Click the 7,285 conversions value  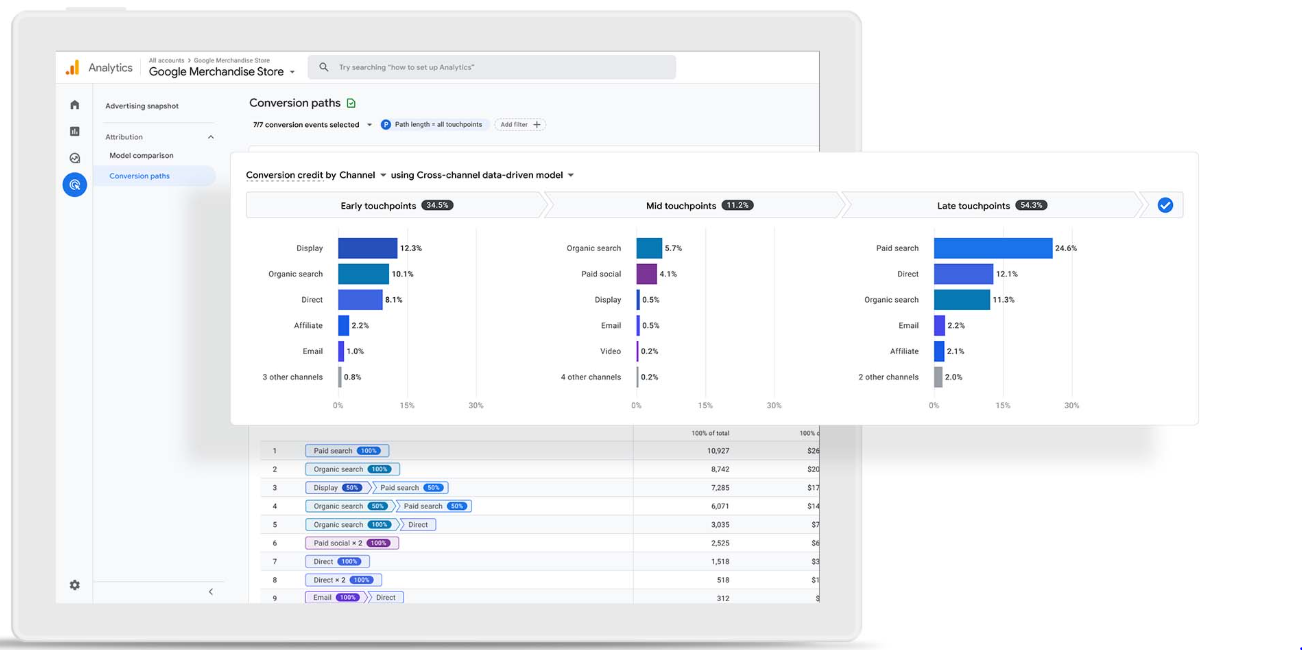pos(720,488)
